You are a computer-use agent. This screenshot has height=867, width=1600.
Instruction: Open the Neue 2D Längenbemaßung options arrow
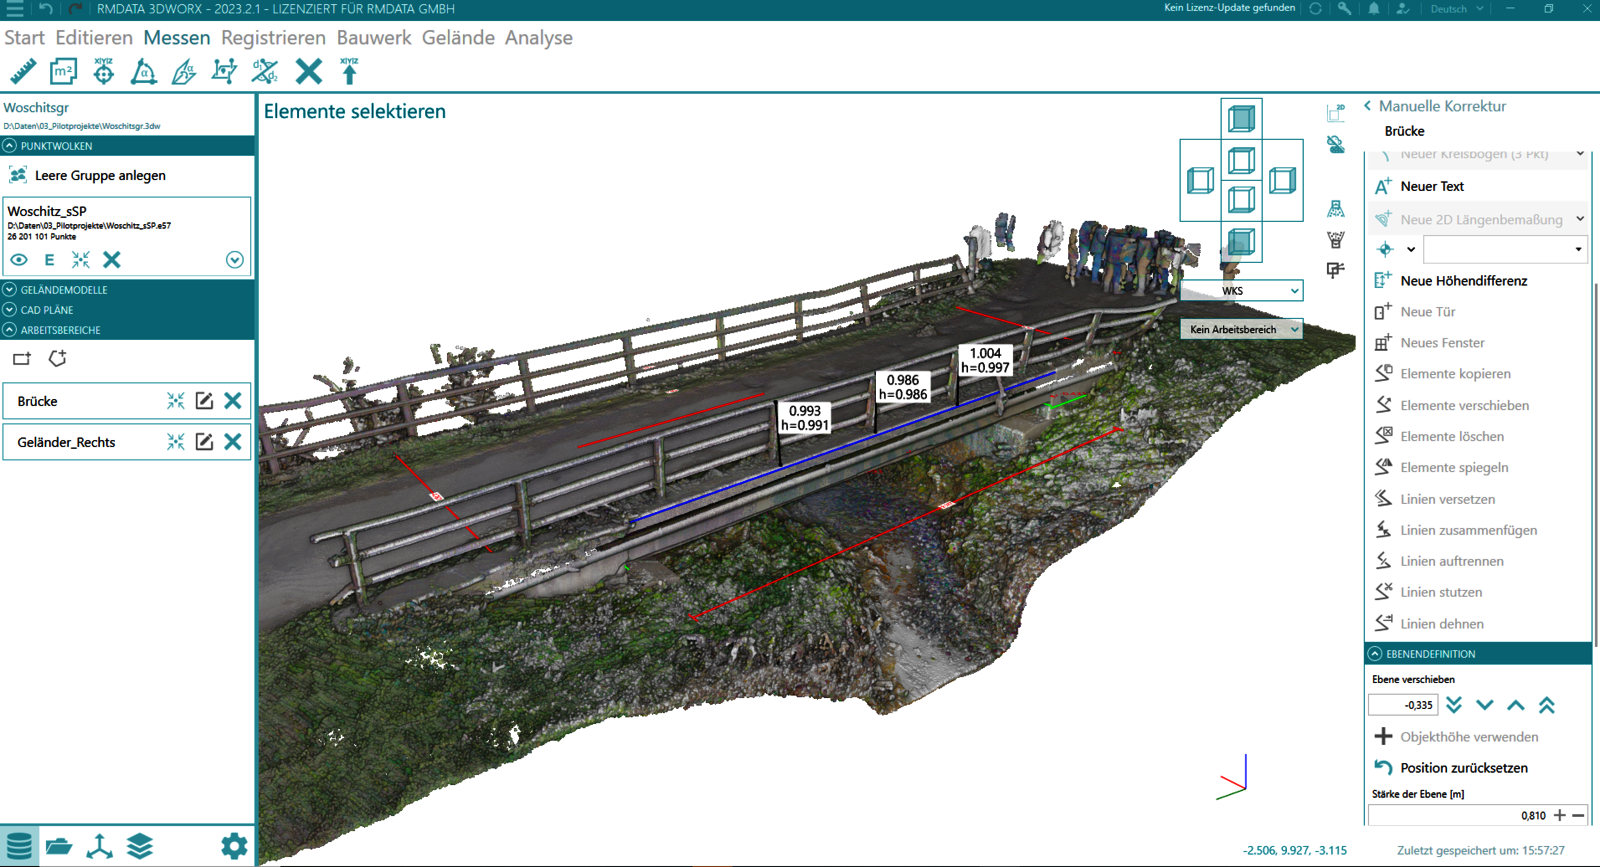click(1580, 218)
